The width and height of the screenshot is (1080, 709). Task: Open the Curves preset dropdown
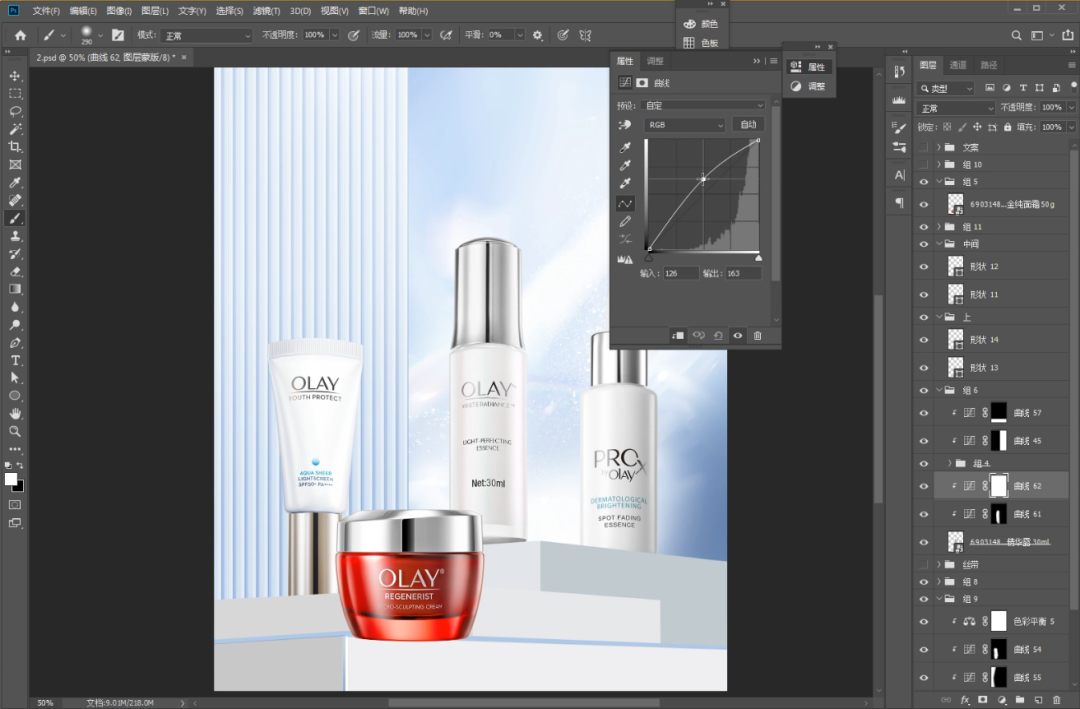tap(703, 105)
